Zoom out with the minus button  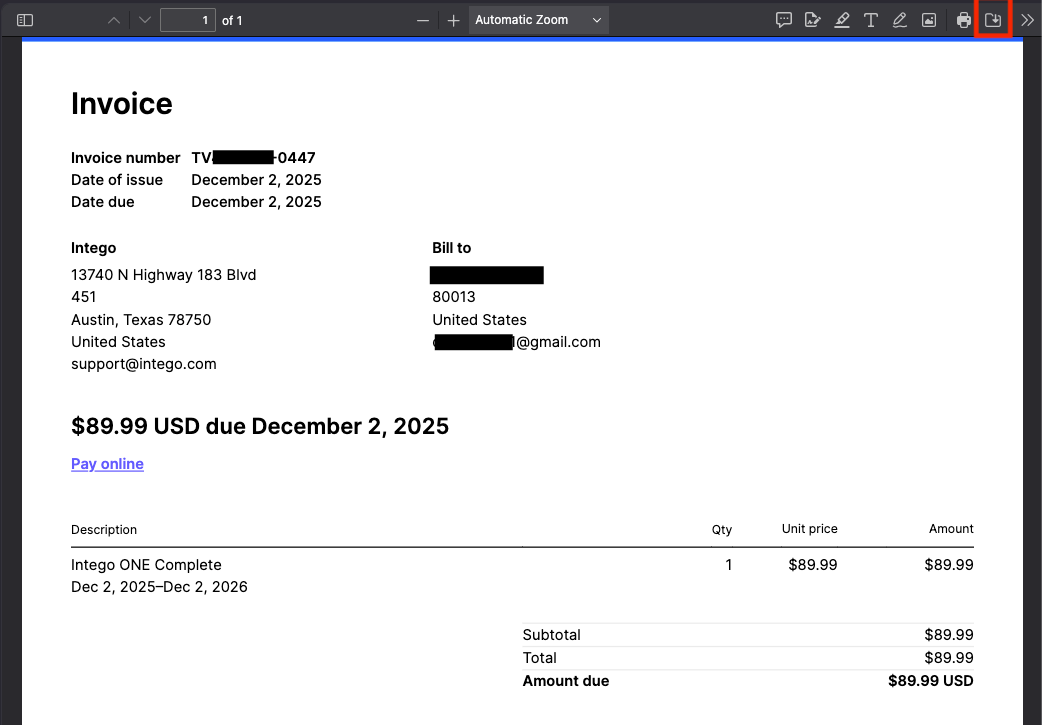(x=423, y=21)
